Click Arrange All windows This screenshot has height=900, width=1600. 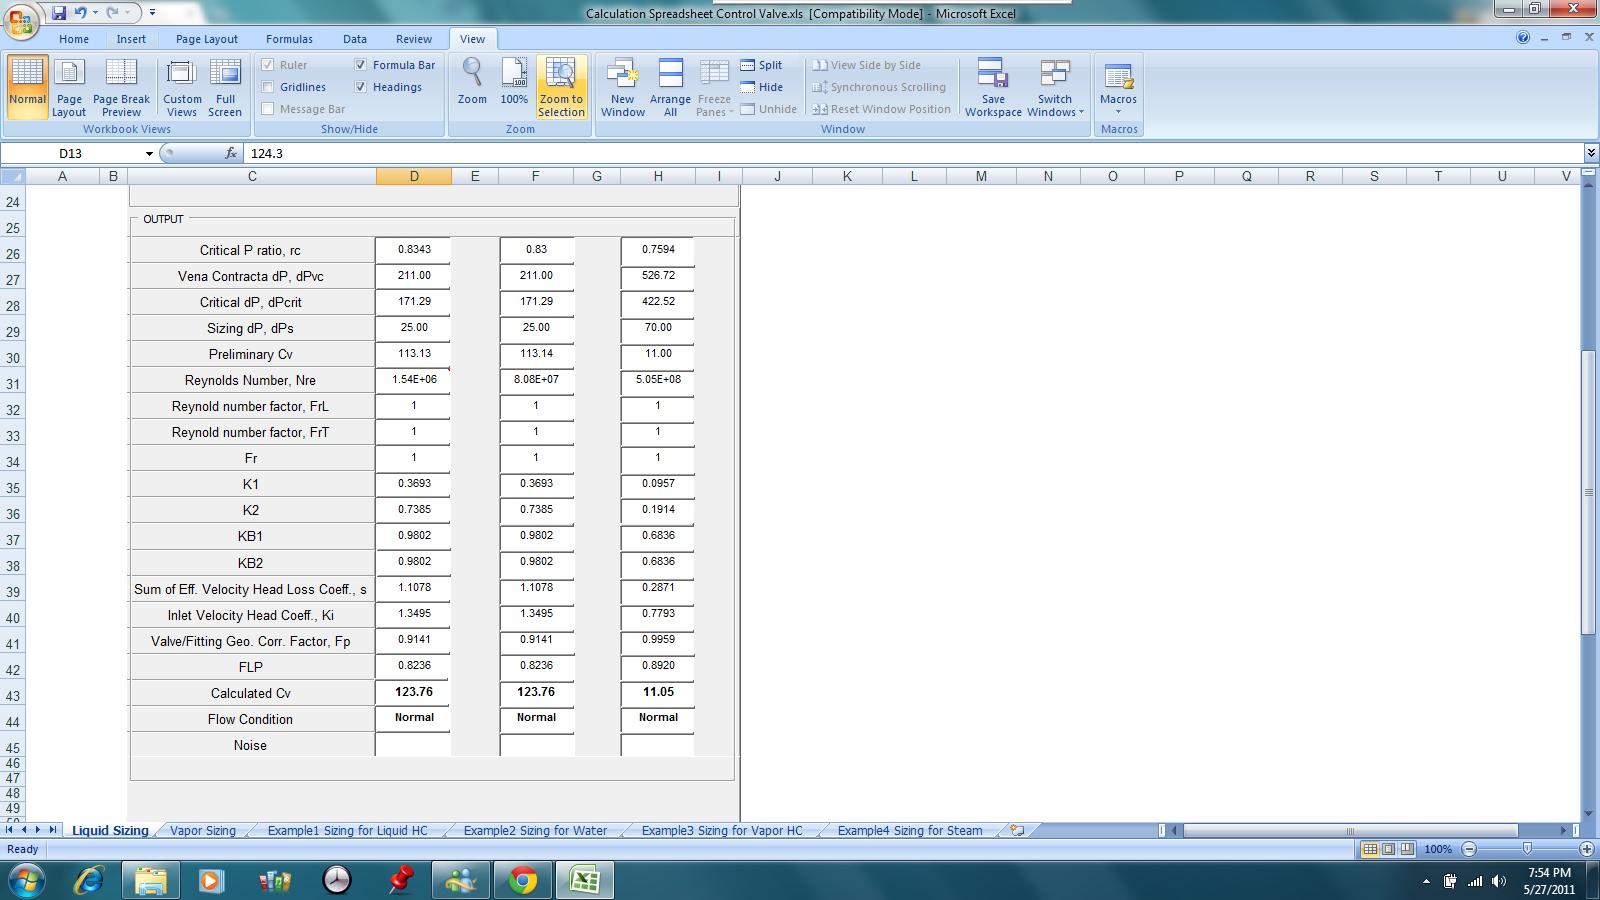click(670, 87)
